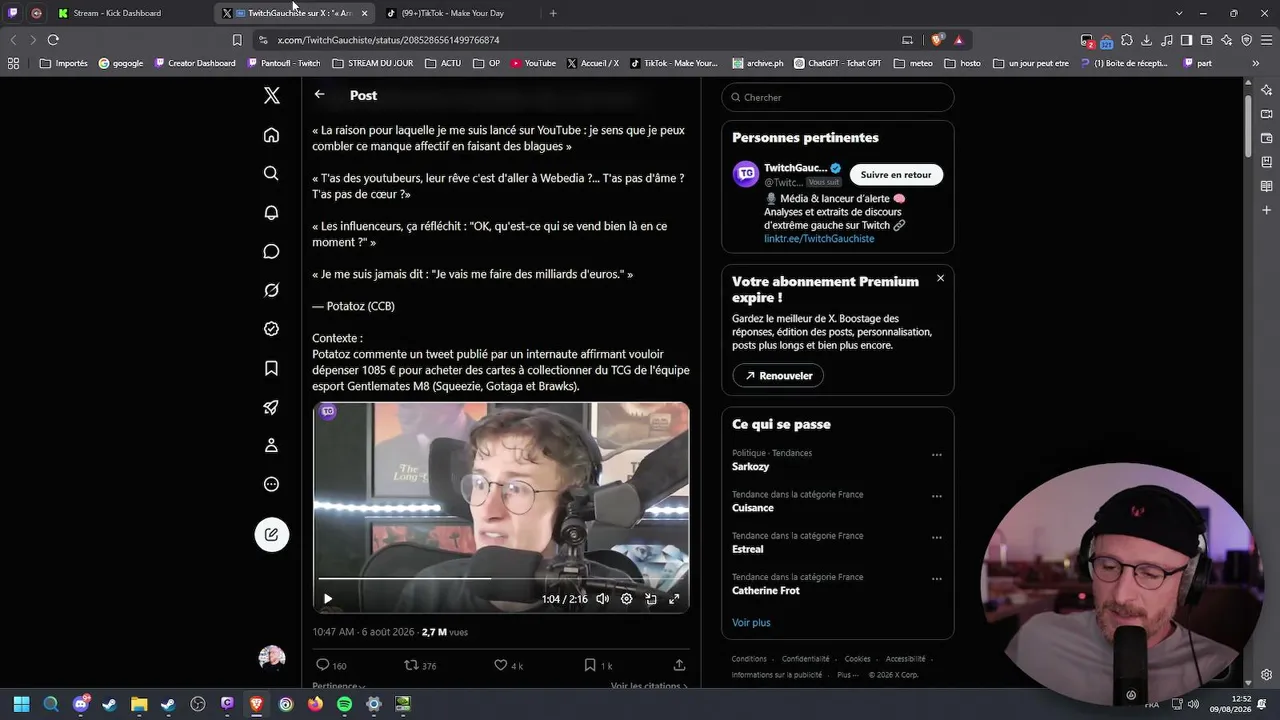The width and height of the screenshot is (1280, 720).
Task: Open the STREAM DU JOUR bookmarks folder
Action: pos(372,63)
